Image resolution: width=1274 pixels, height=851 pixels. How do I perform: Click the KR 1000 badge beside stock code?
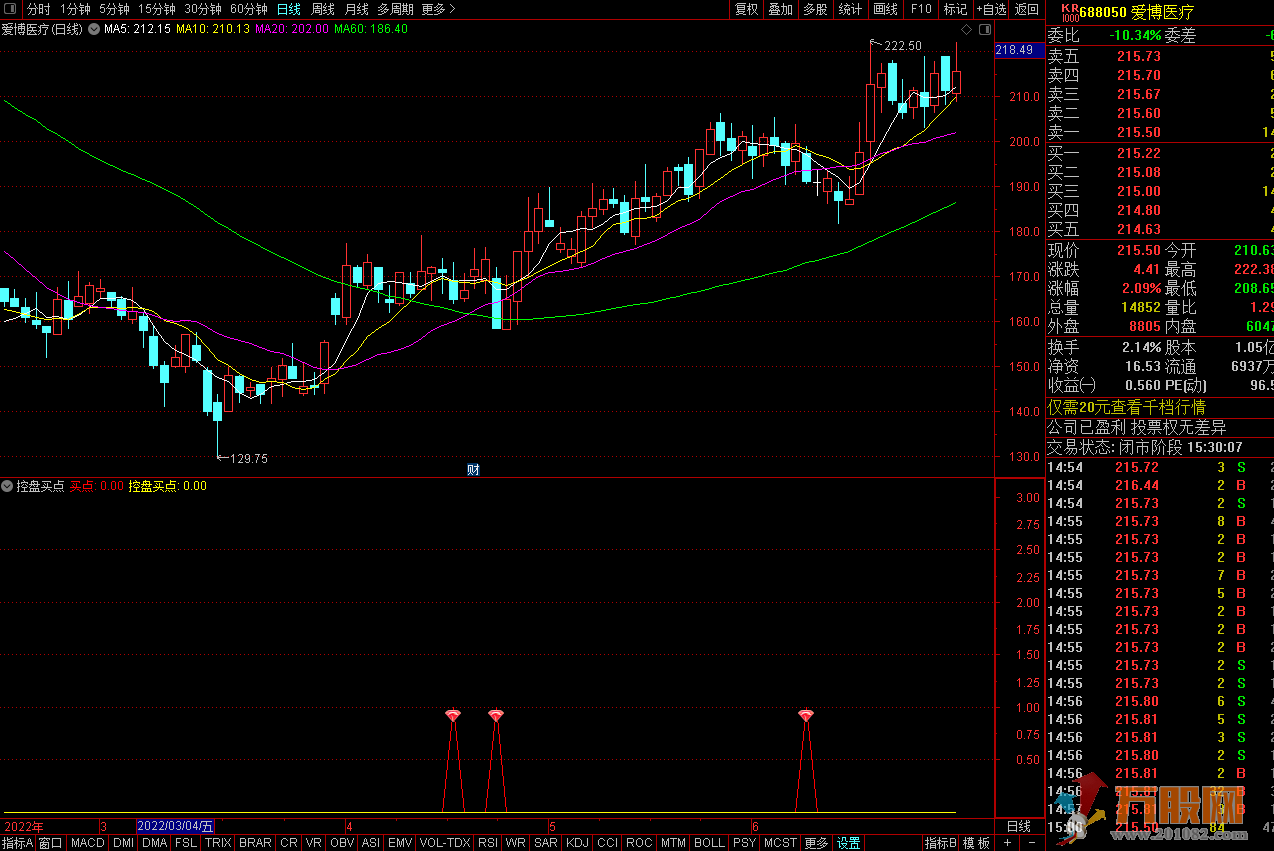click(x=1069, y=12)
